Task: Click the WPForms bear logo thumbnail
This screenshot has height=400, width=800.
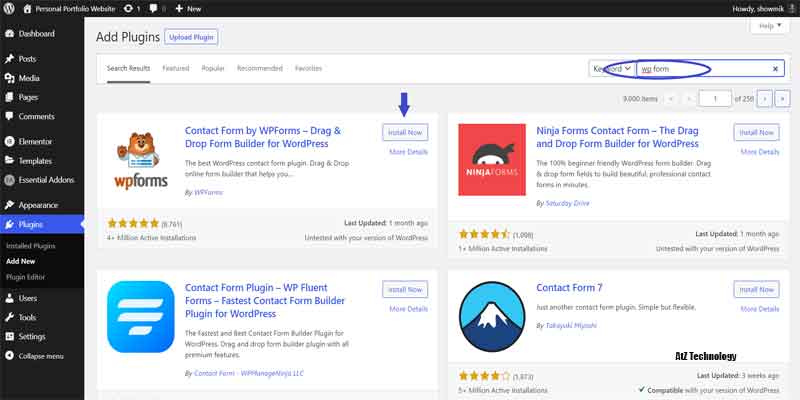Action: (x=141, y=160)
